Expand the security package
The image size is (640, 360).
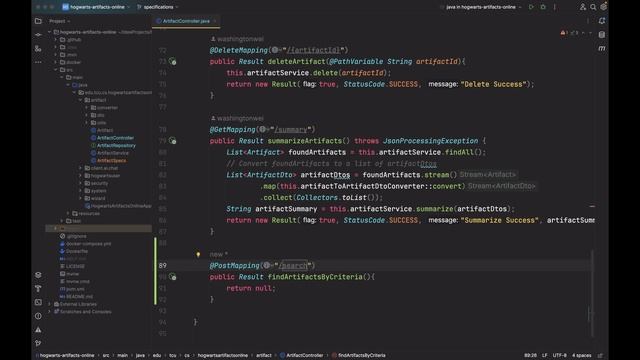(80, 183)
